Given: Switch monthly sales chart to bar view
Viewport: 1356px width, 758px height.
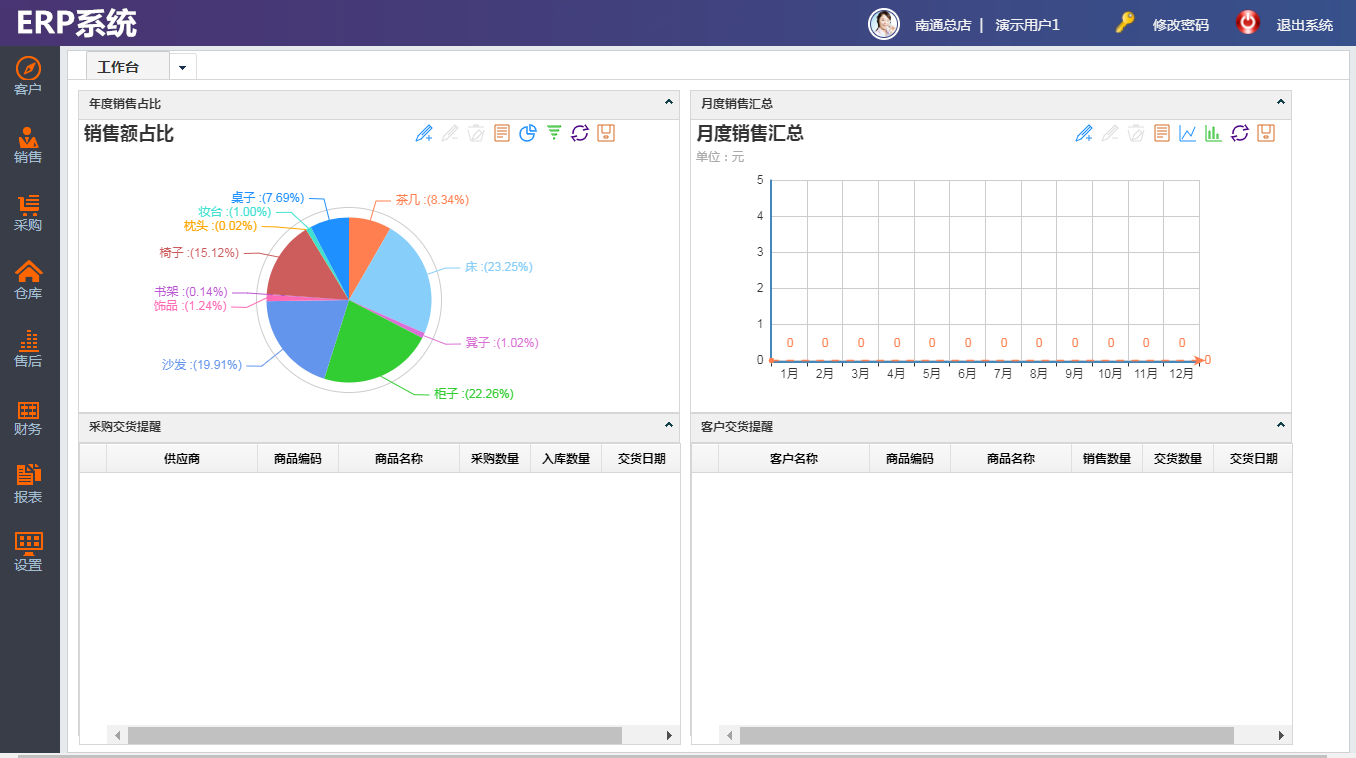Looking at the screenshot, I should pyautogui.click(x=1213, y=133).
